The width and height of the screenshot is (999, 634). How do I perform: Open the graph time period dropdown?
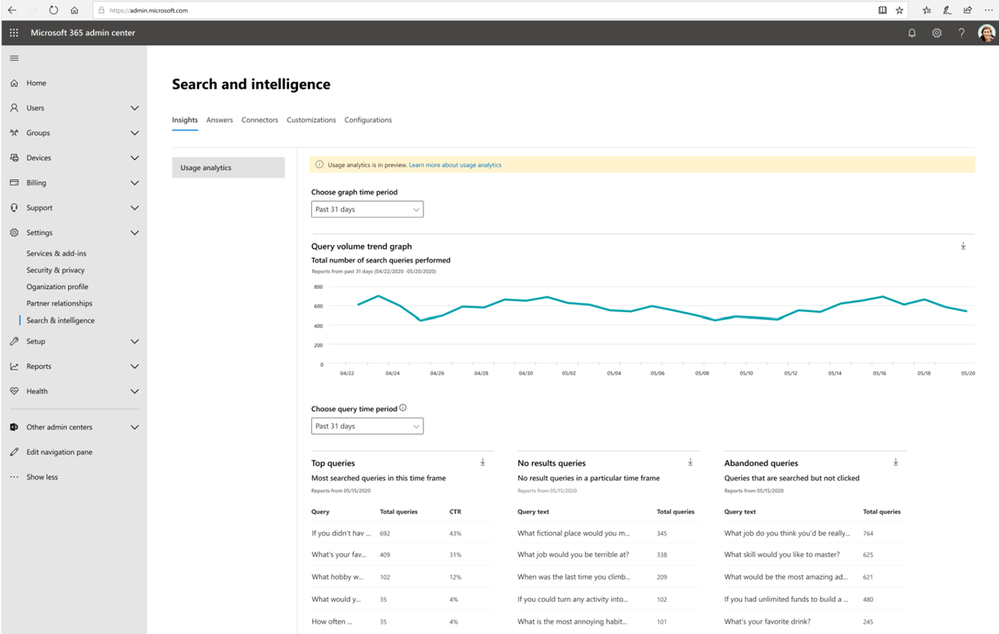[x=367, y=209]
